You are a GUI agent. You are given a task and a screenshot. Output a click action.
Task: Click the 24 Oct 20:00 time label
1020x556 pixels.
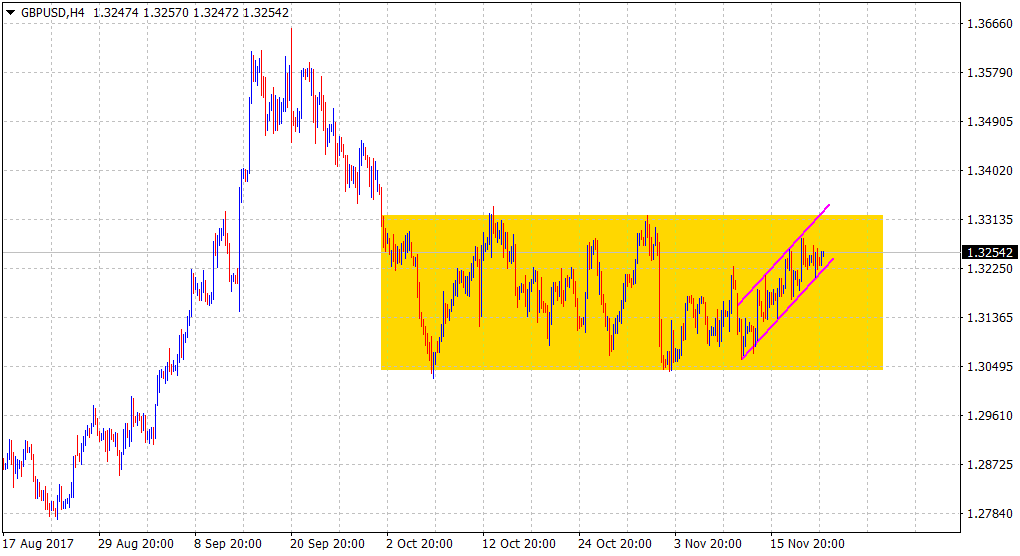615,544
